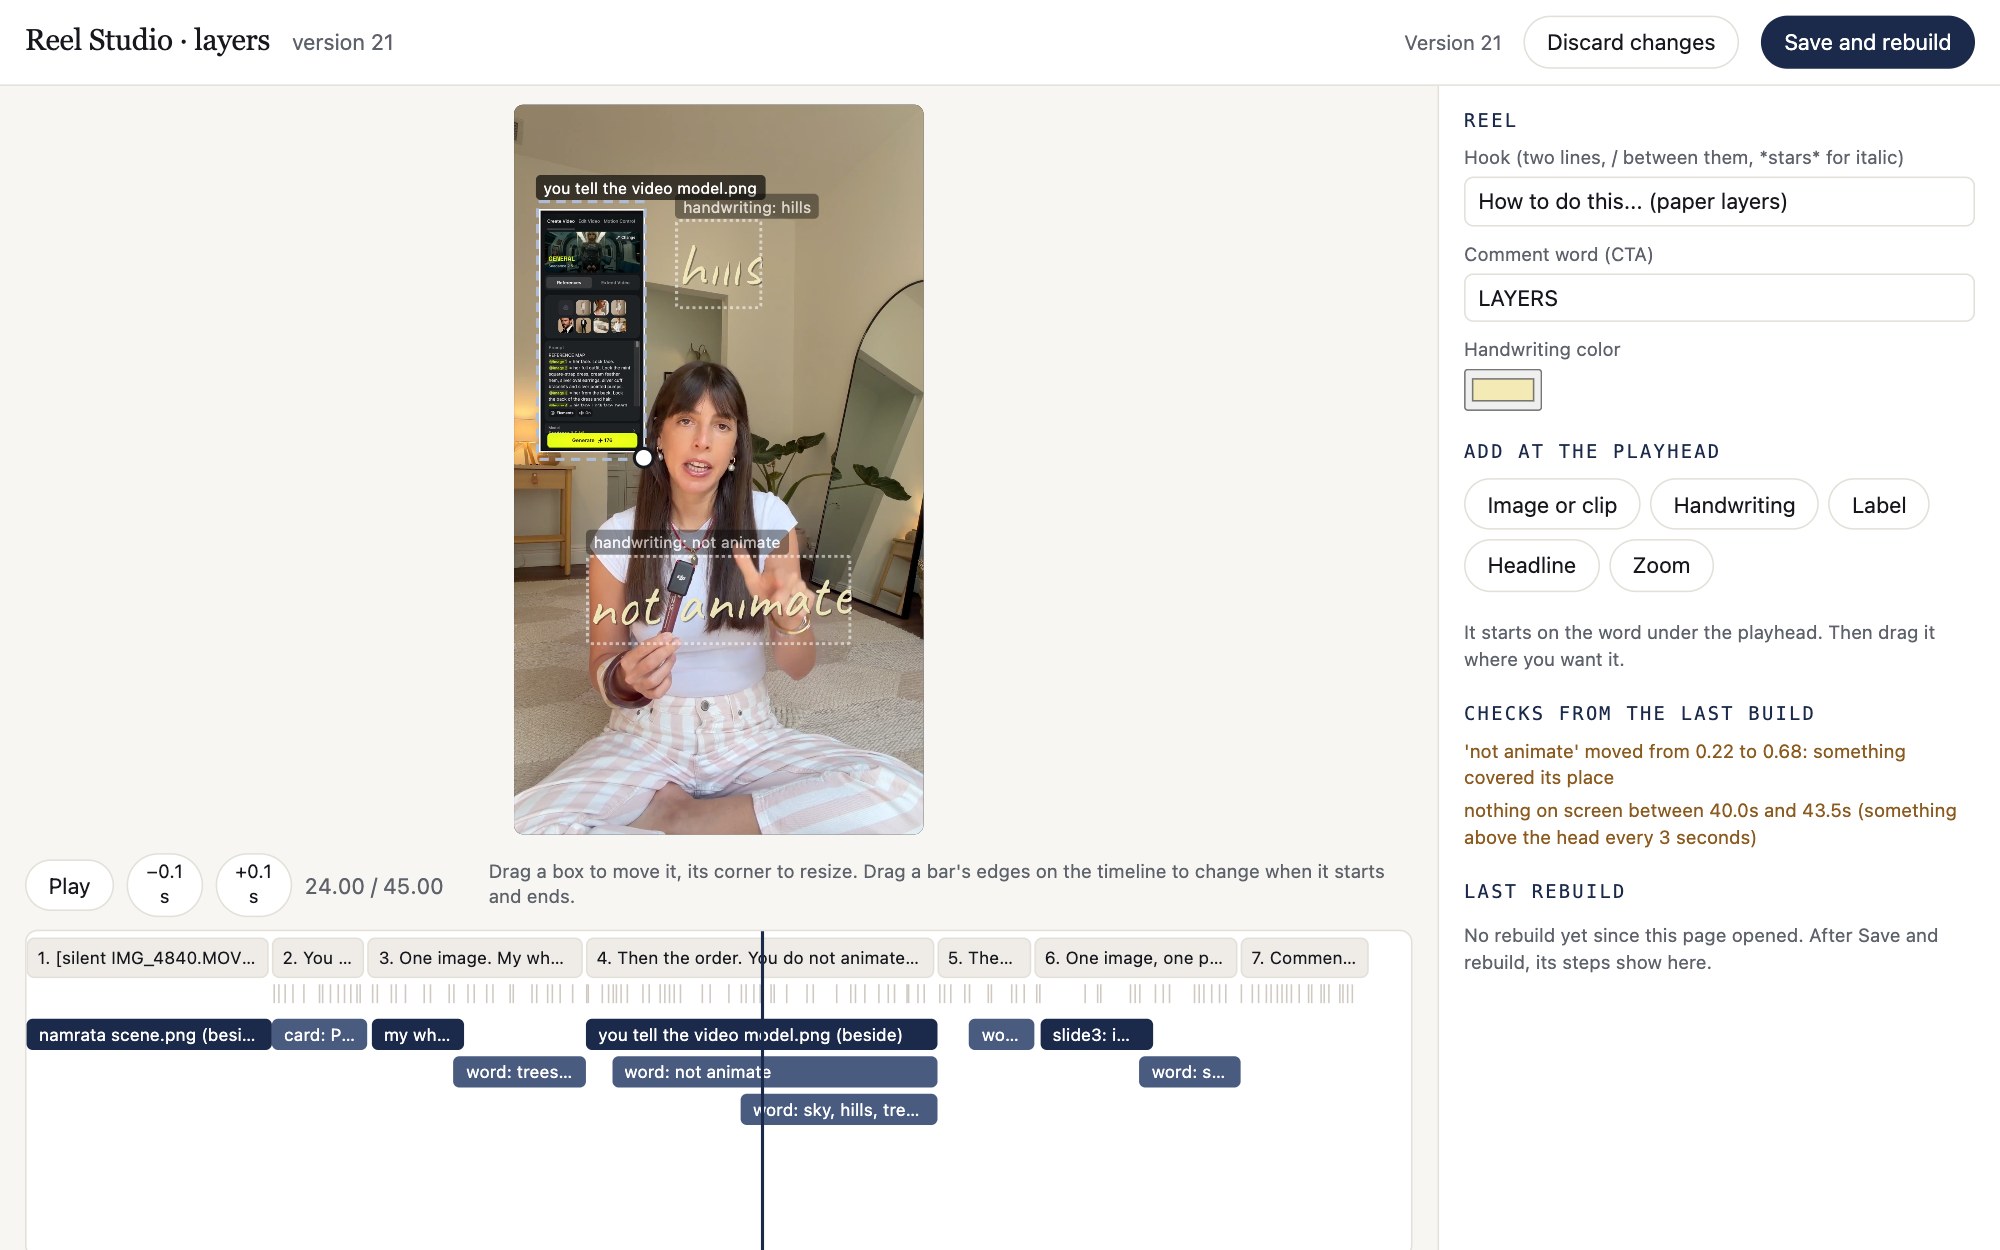
Task: Select the 'card: P...' timeline bar
Action: point(319,1035)
